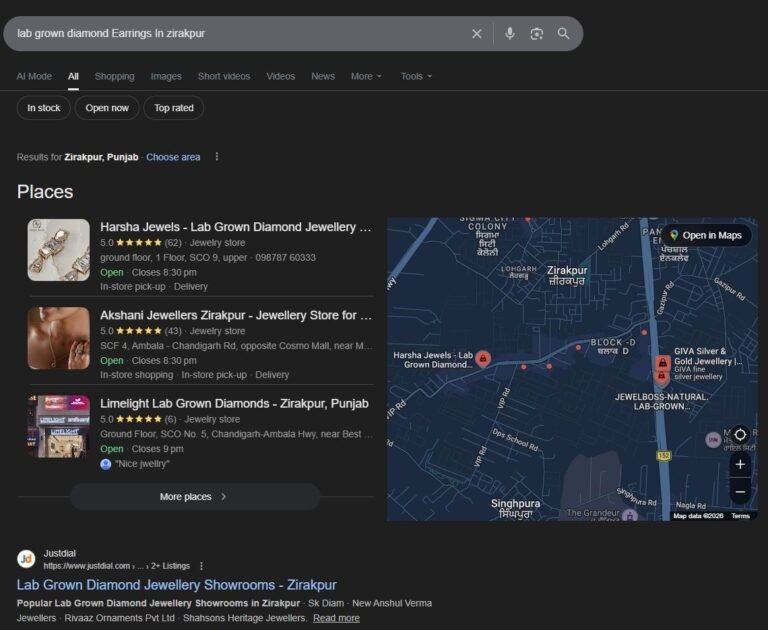
Task: Switch to Short videos tab
Action: click(x=224, y=76)
